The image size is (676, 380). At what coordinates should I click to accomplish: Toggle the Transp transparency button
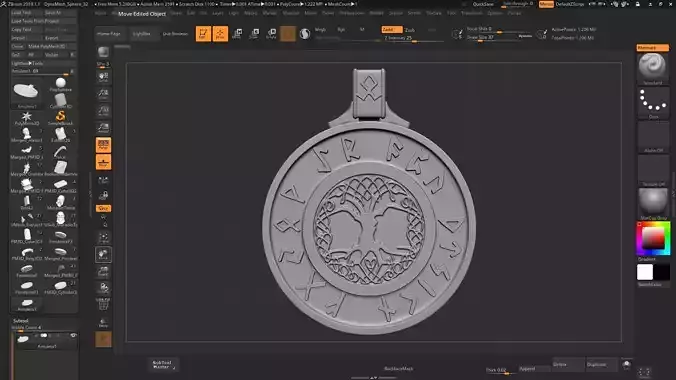(x=103, y=323)
